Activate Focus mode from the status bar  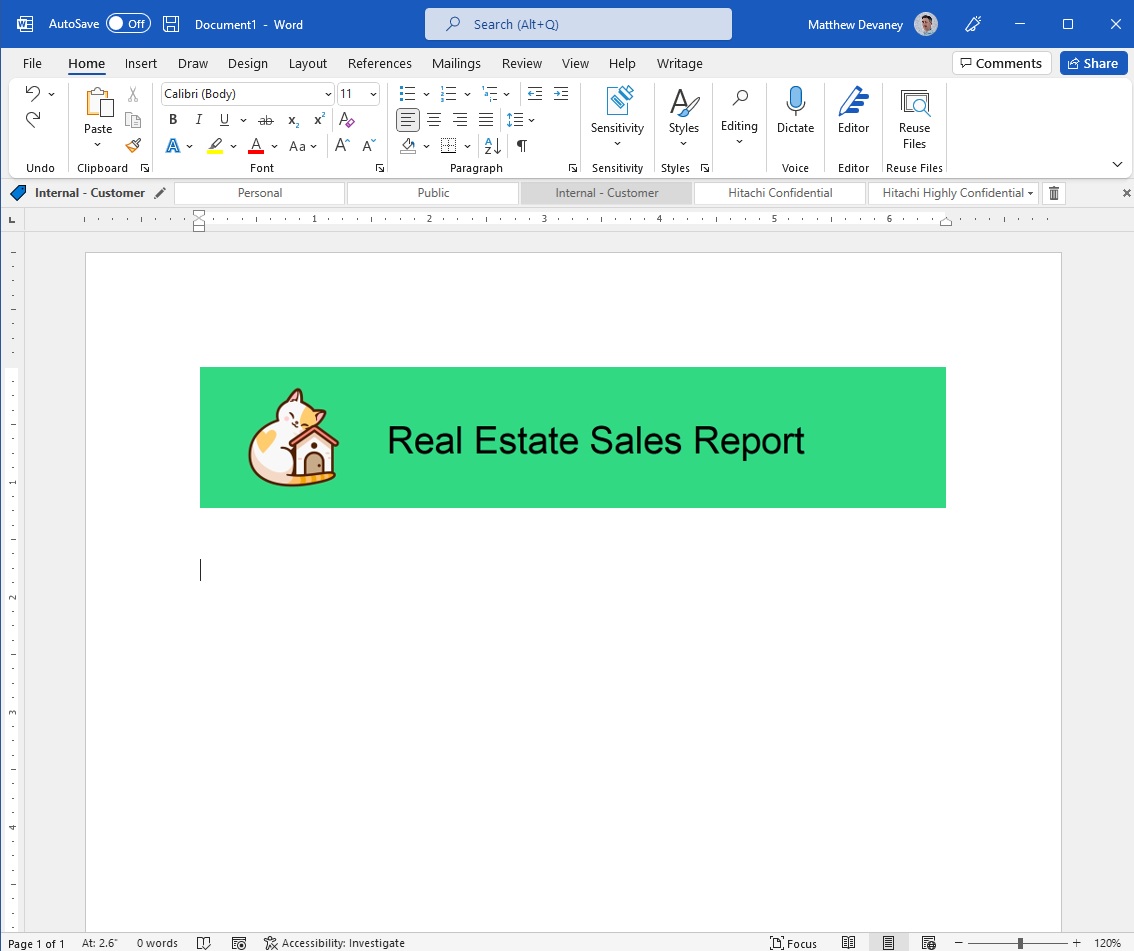click(794, 942)
